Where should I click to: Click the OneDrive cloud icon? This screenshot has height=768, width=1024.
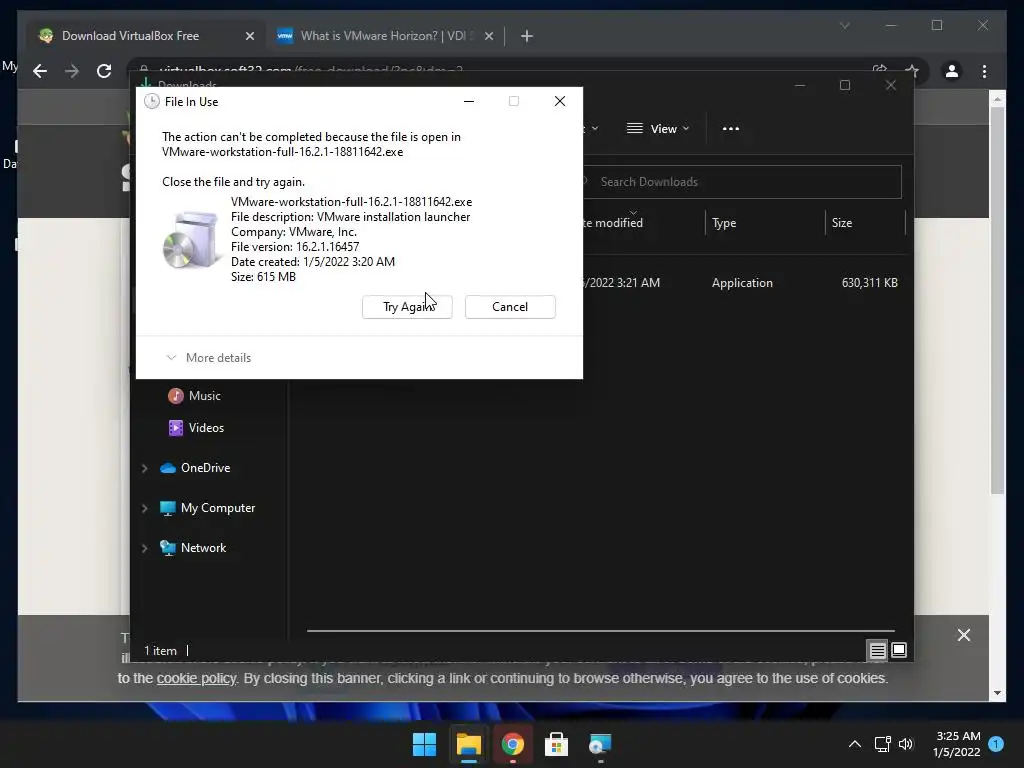click(x=168, y=468)
